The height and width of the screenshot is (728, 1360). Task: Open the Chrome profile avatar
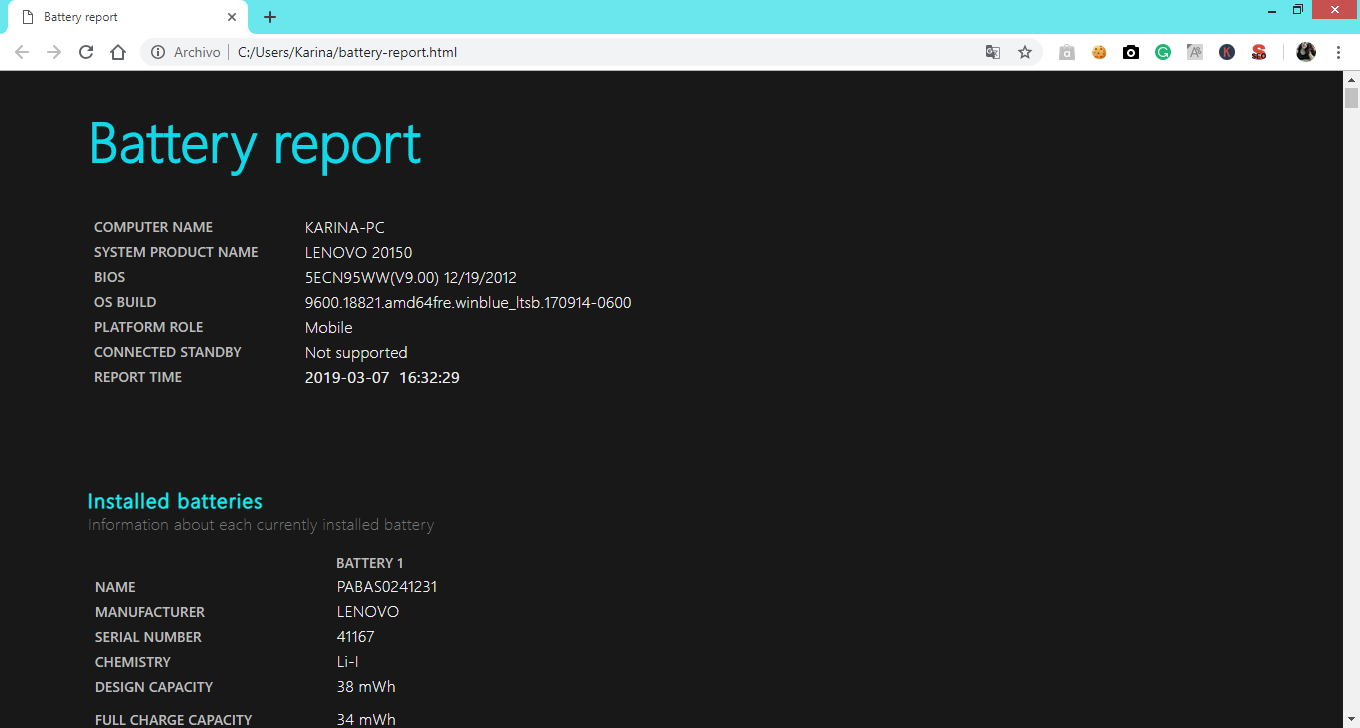coord(1306,52)
